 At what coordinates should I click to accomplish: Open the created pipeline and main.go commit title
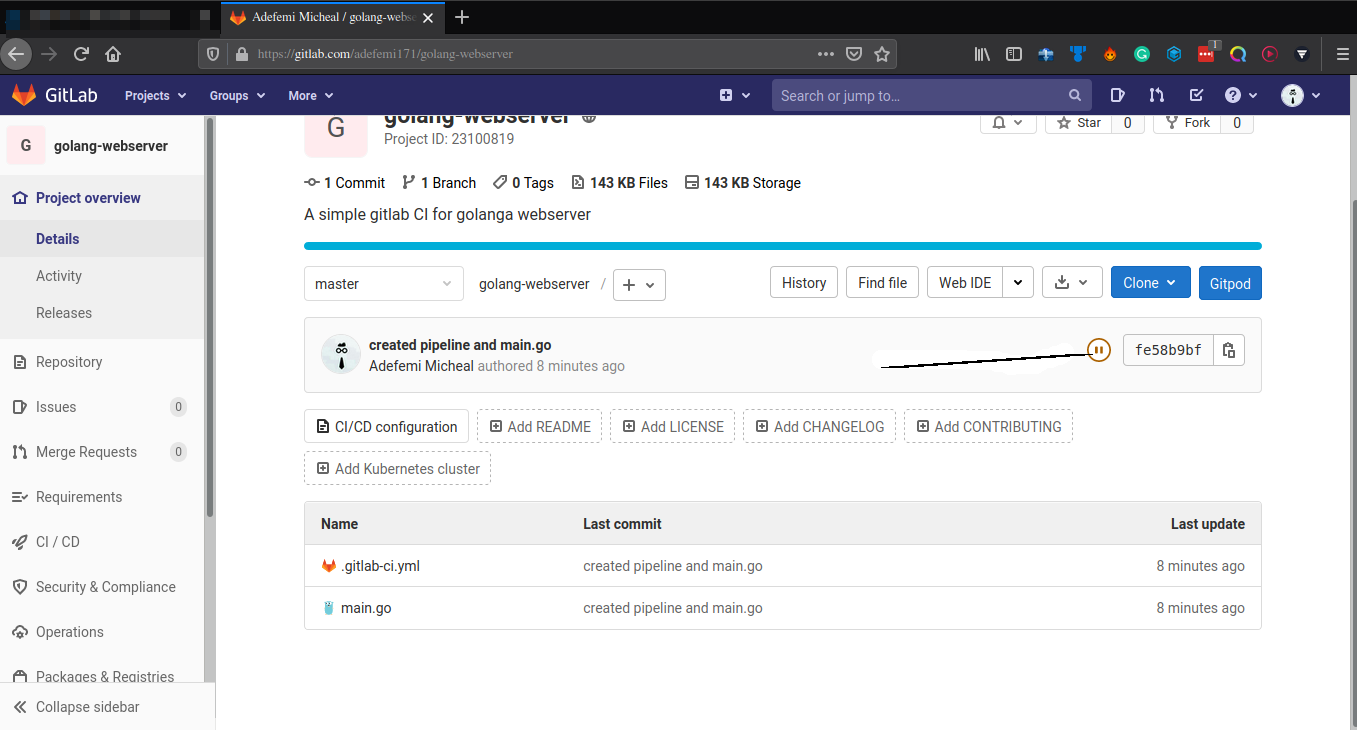(460, 345)
